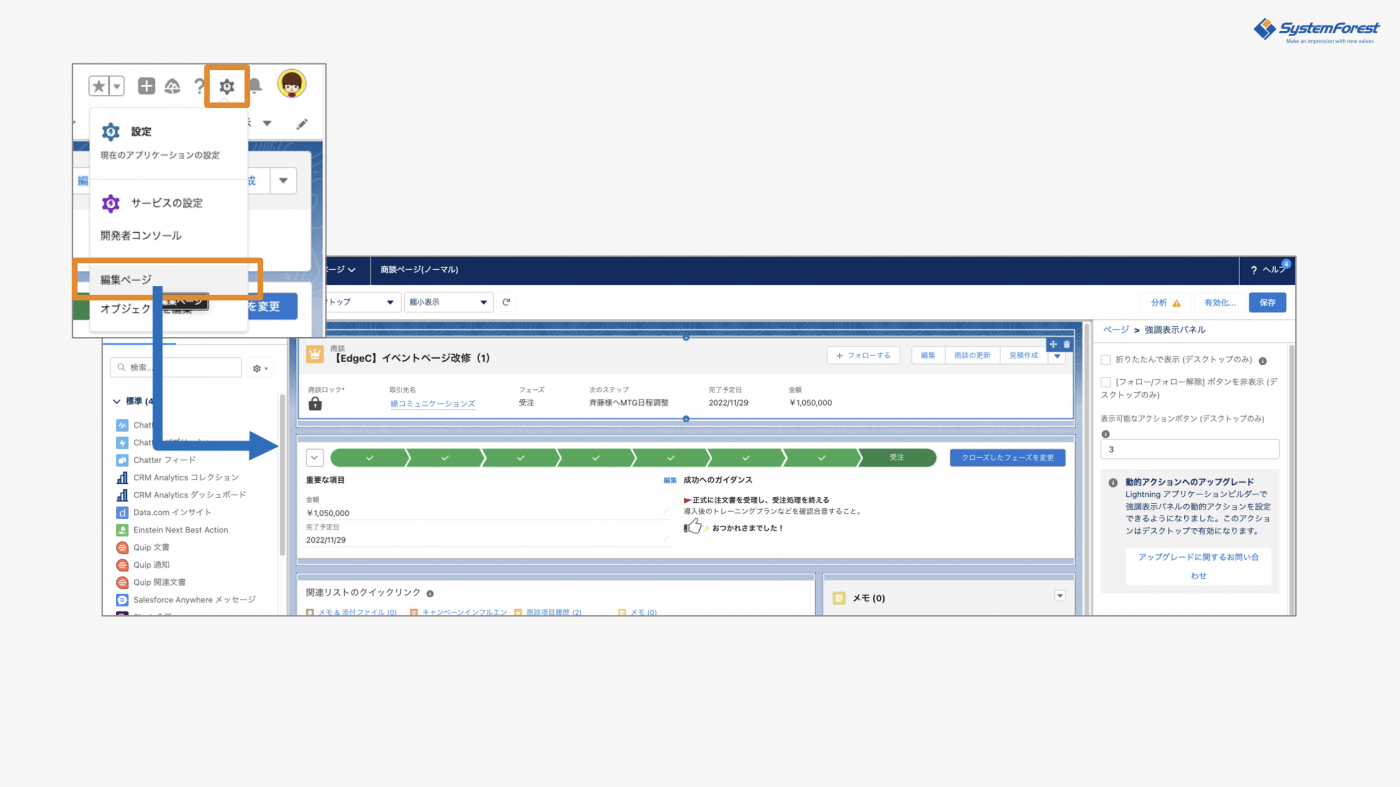Collapse the 標準 components section
The image size is (1400, 787).
point(117,401)
